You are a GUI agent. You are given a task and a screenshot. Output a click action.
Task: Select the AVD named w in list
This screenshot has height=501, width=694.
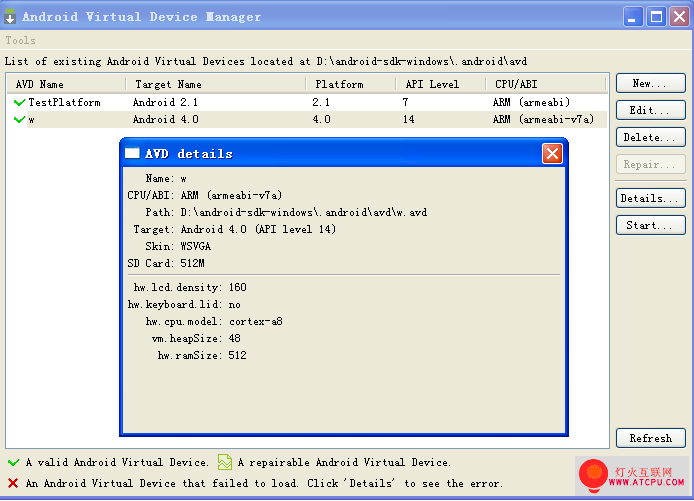coord(307,119)
